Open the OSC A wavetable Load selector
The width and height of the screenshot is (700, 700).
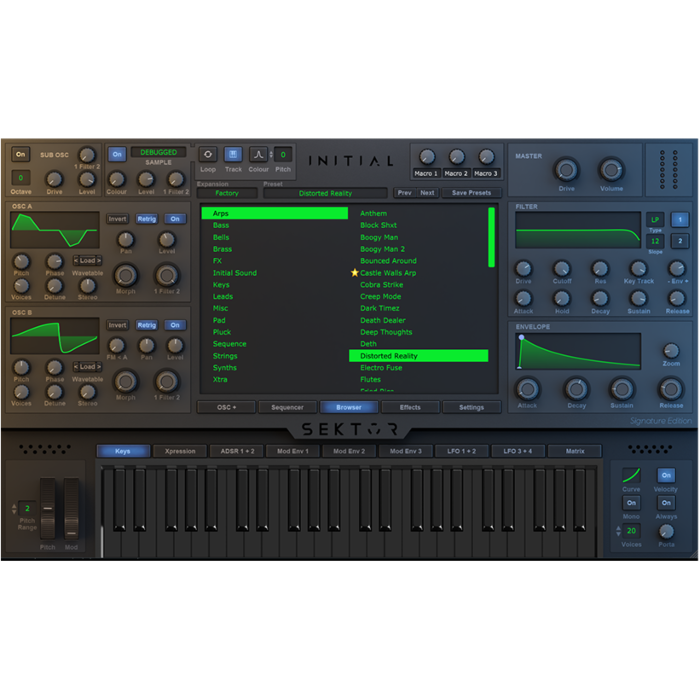coord(88,260)
